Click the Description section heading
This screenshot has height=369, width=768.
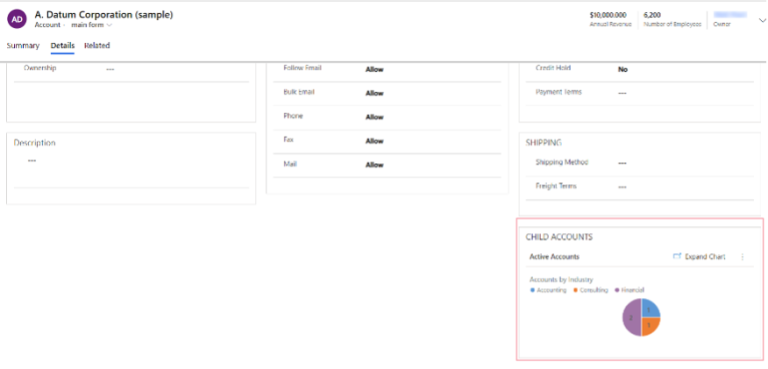coord(34,143)
